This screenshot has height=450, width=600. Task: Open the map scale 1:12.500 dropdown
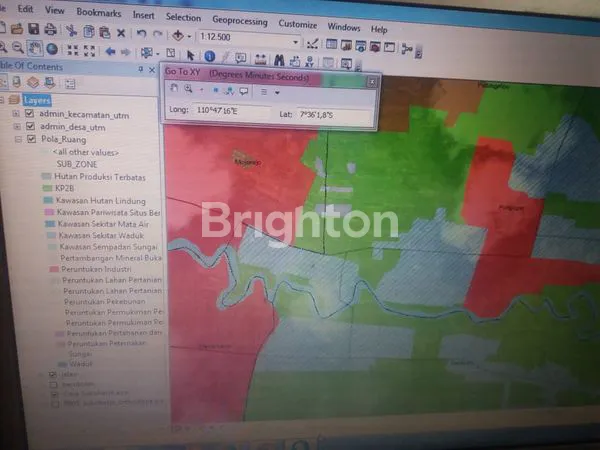tap(295, 42)
